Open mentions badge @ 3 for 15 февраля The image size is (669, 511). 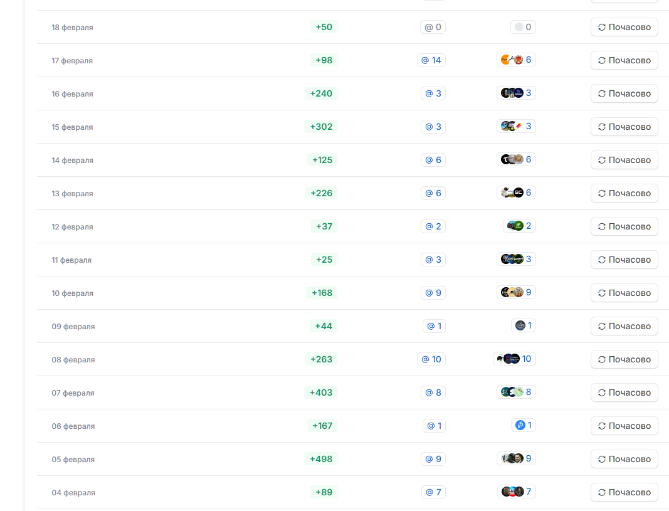pos(433,127)
